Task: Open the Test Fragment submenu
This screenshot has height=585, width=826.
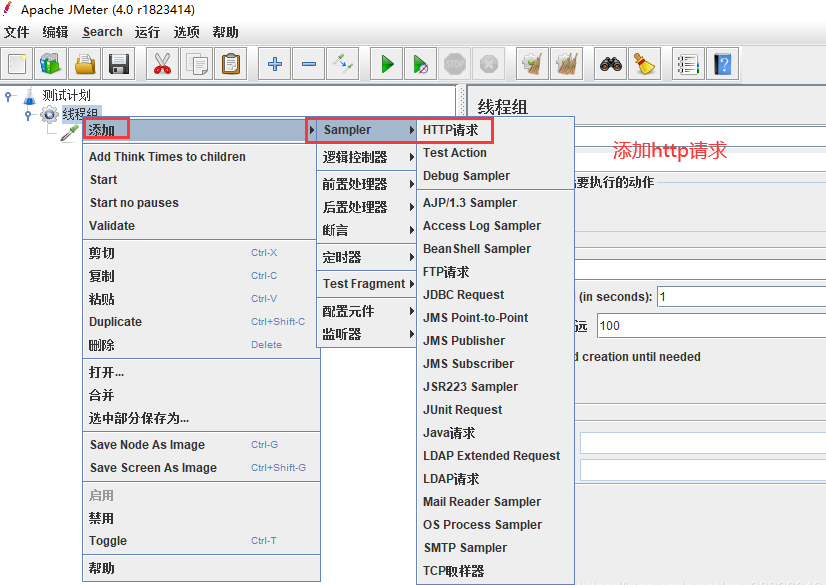Action: (x=366, y=284)
